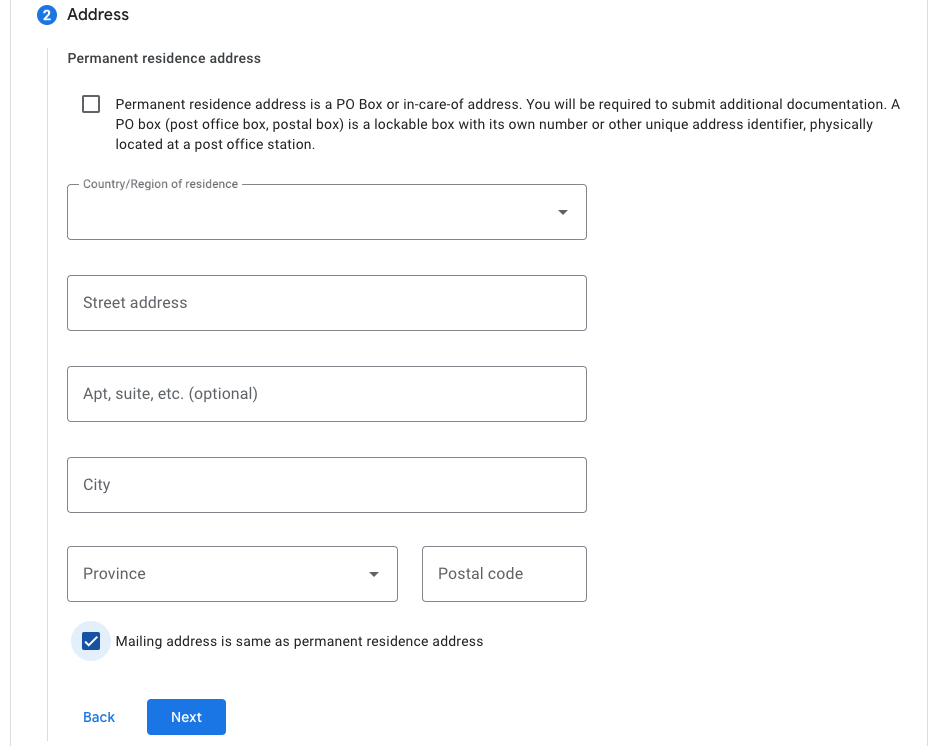Viewport: 944px width, 746px height.
Task: Click the blue step 2 circle icon
Action: [x=47, y=15]
